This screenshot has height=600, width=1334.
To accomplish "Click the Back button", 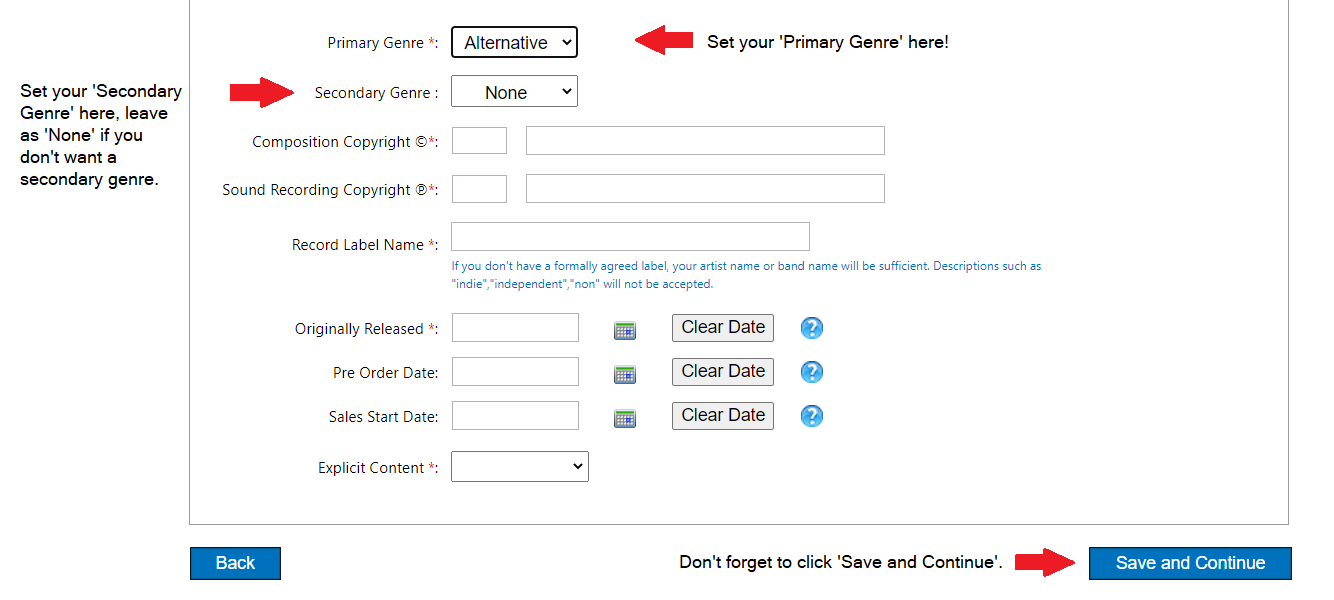I will (235, 563).
